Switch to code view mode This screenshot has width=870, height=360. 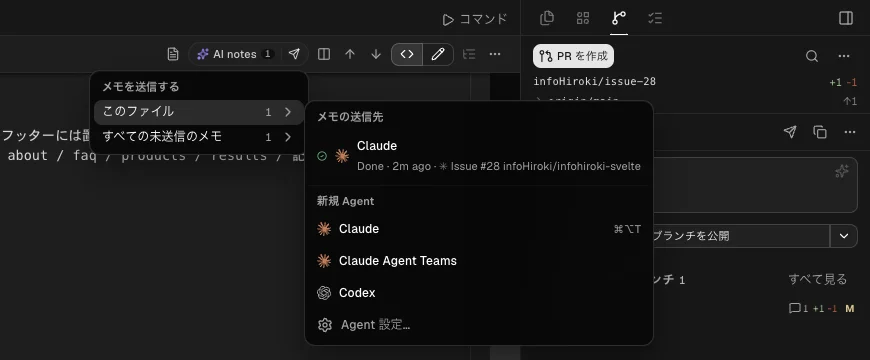(x=407, y=54)
